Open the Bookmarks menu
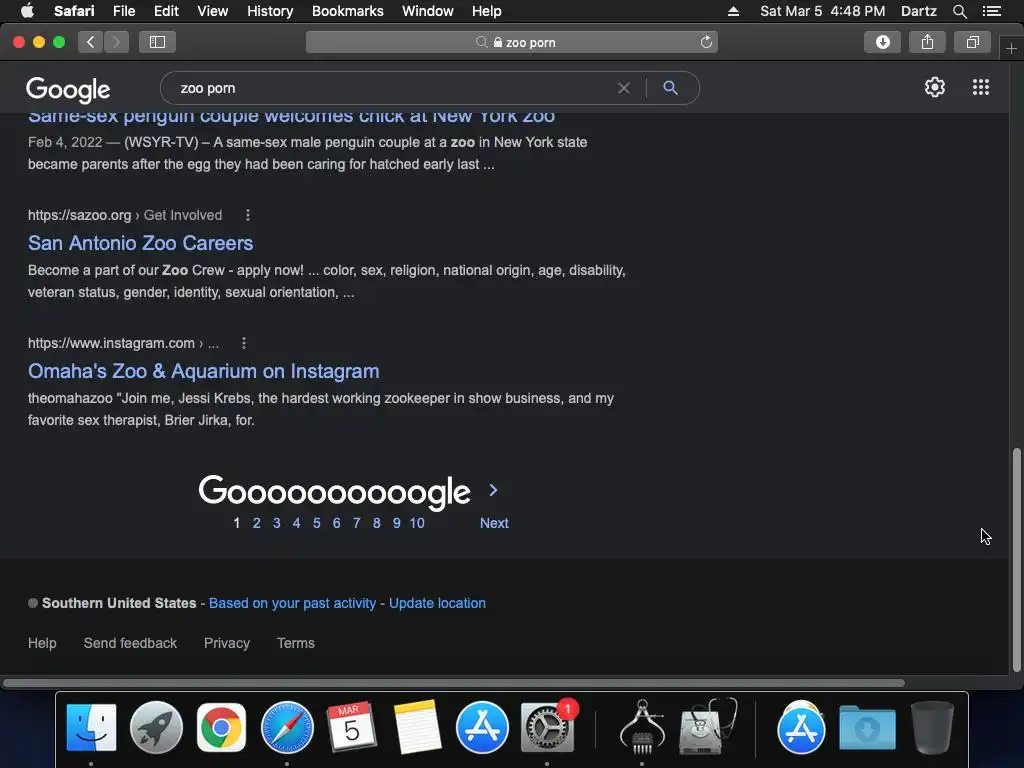1024x768 pixels. (347, 11)
